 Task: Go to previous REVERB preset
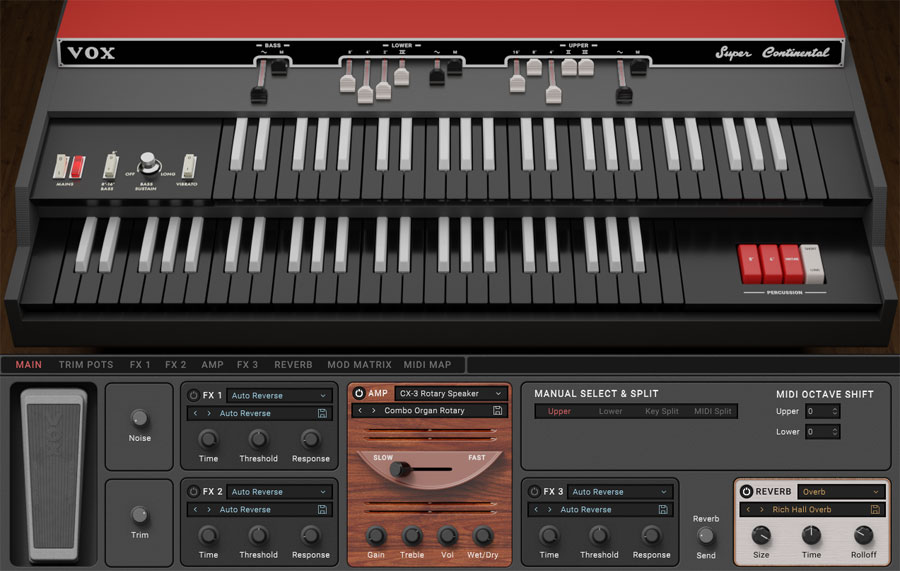pos(748,510)
